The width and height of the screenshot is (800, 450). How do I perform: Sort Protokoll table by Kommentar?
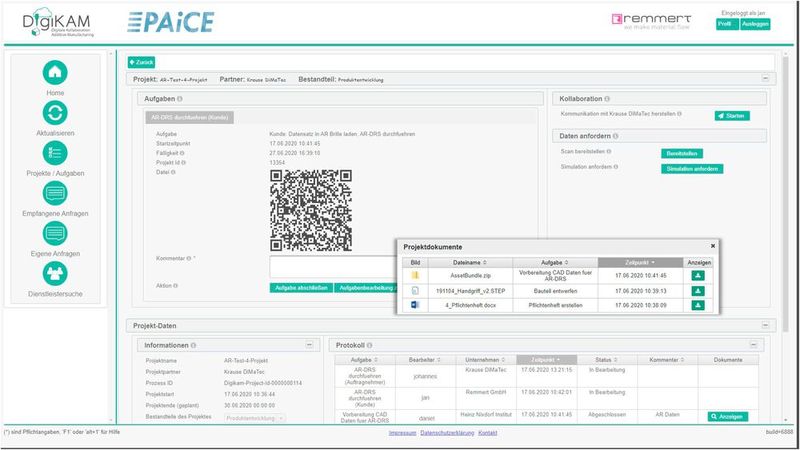click(x=667, y=360)
